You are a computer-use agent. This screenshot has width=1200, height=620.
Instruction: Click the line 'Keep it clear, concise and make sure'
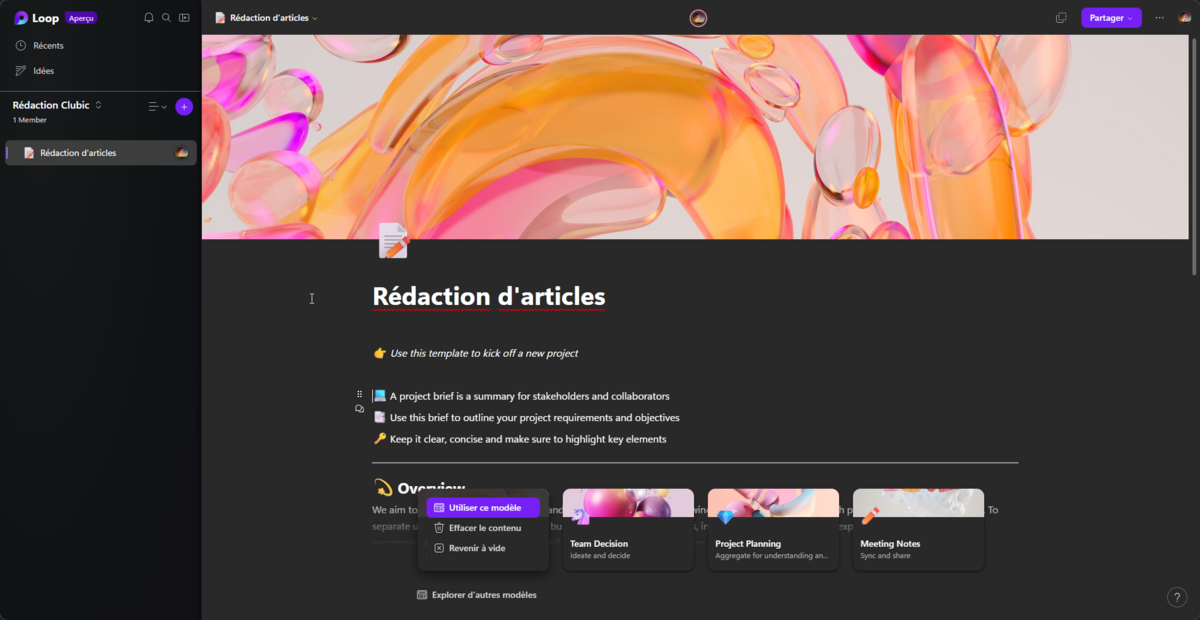pyautogui.click(x=528, y=439)
